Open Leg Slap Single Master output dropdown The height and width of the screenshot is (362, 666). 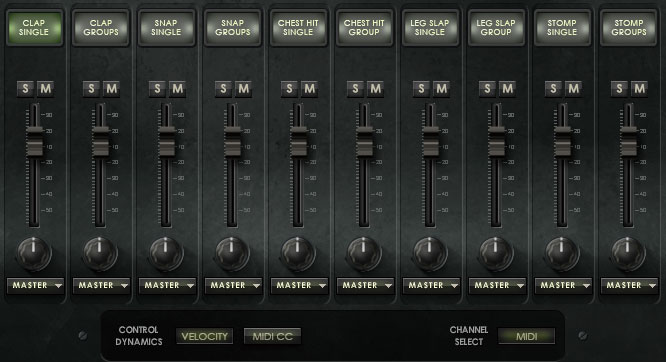point(431,286)
